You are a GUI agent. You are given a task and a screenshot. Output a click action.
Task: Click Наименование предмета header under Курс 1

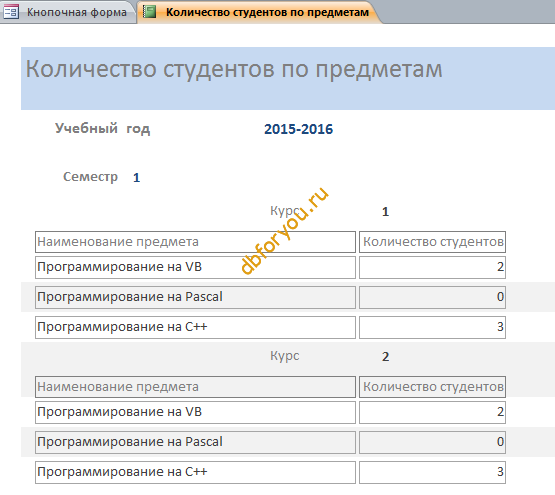(195, 242)
